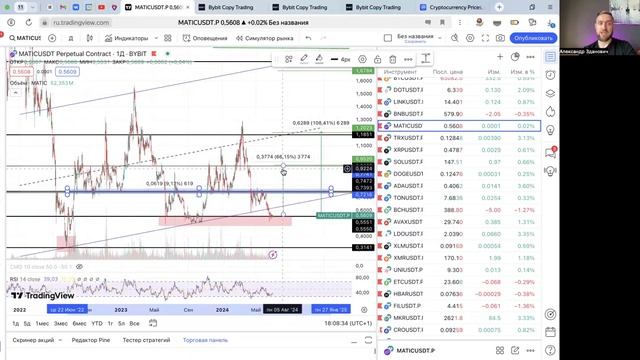Switch to the Тестер стратегий tab
The image size is (640, 360).
click(x=146, y=340)
